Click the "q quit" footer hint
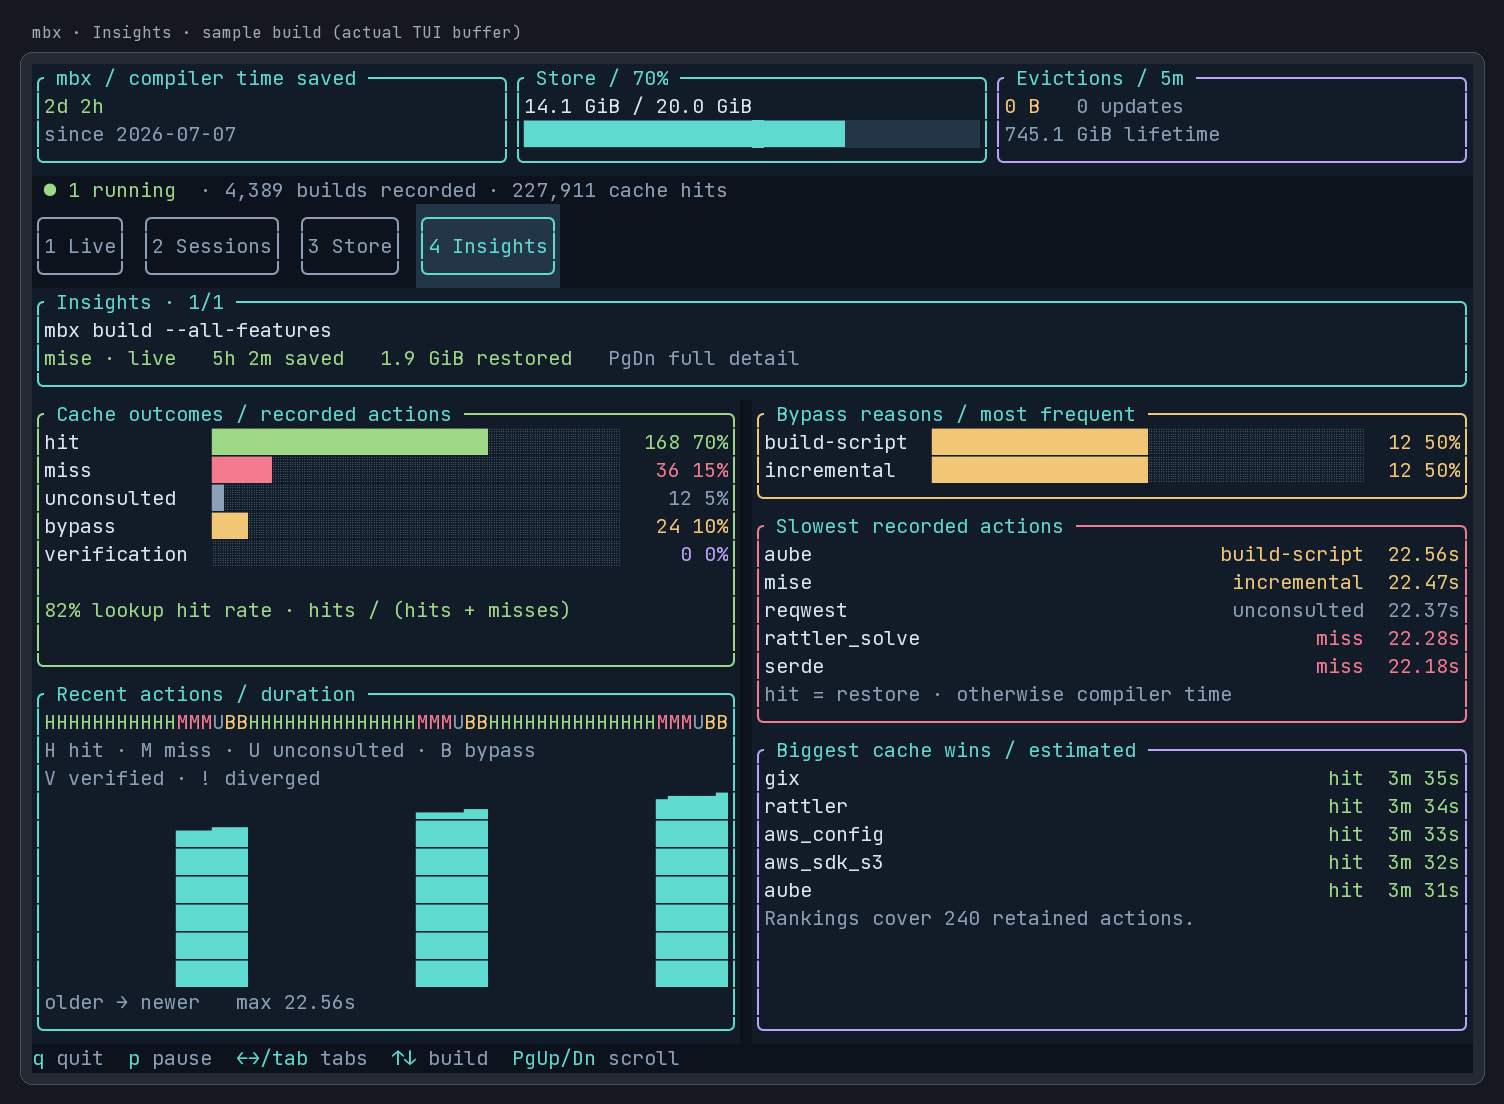Viewport: 1504px width, 1104px height. pos(68,1058)
